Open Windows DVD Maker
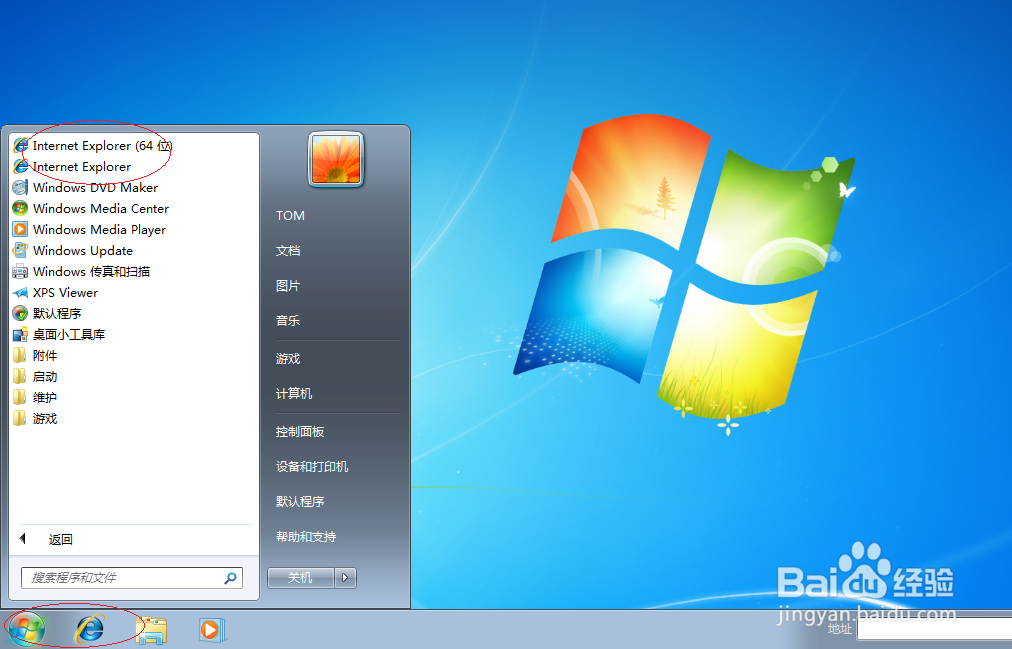This screenshot has height=649, width=1012. (94, 187)
